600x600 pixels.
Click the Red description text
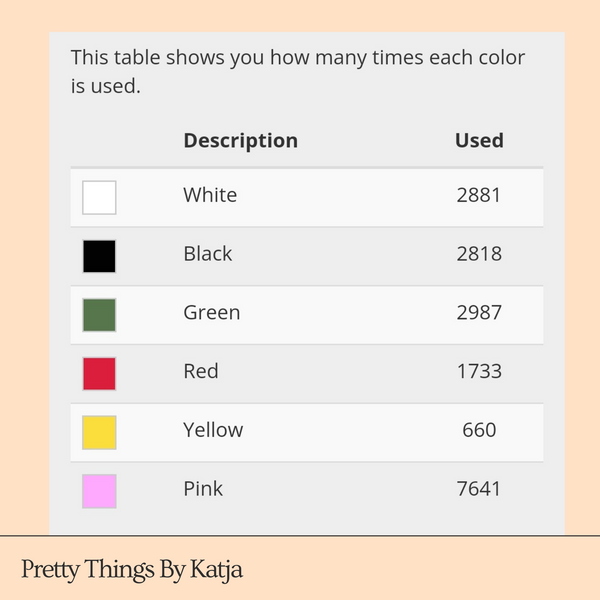pos(200,372)
